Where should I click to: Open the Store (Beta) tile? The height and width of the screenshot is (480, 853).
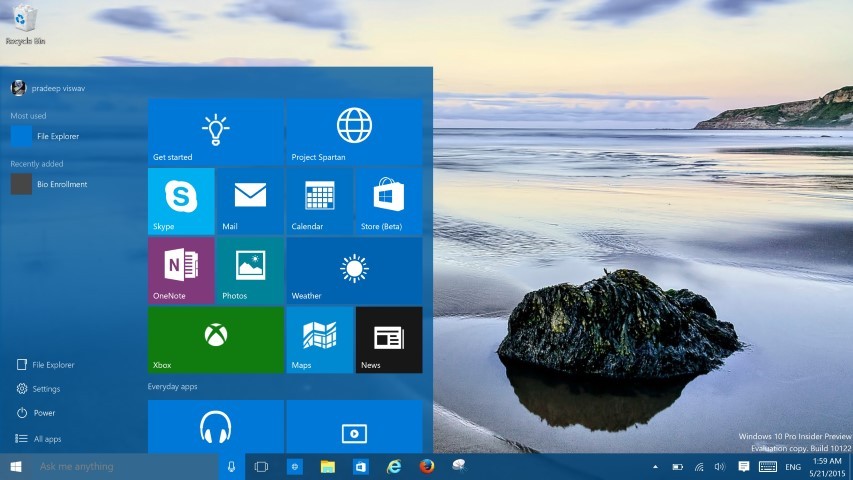(389, 201)
